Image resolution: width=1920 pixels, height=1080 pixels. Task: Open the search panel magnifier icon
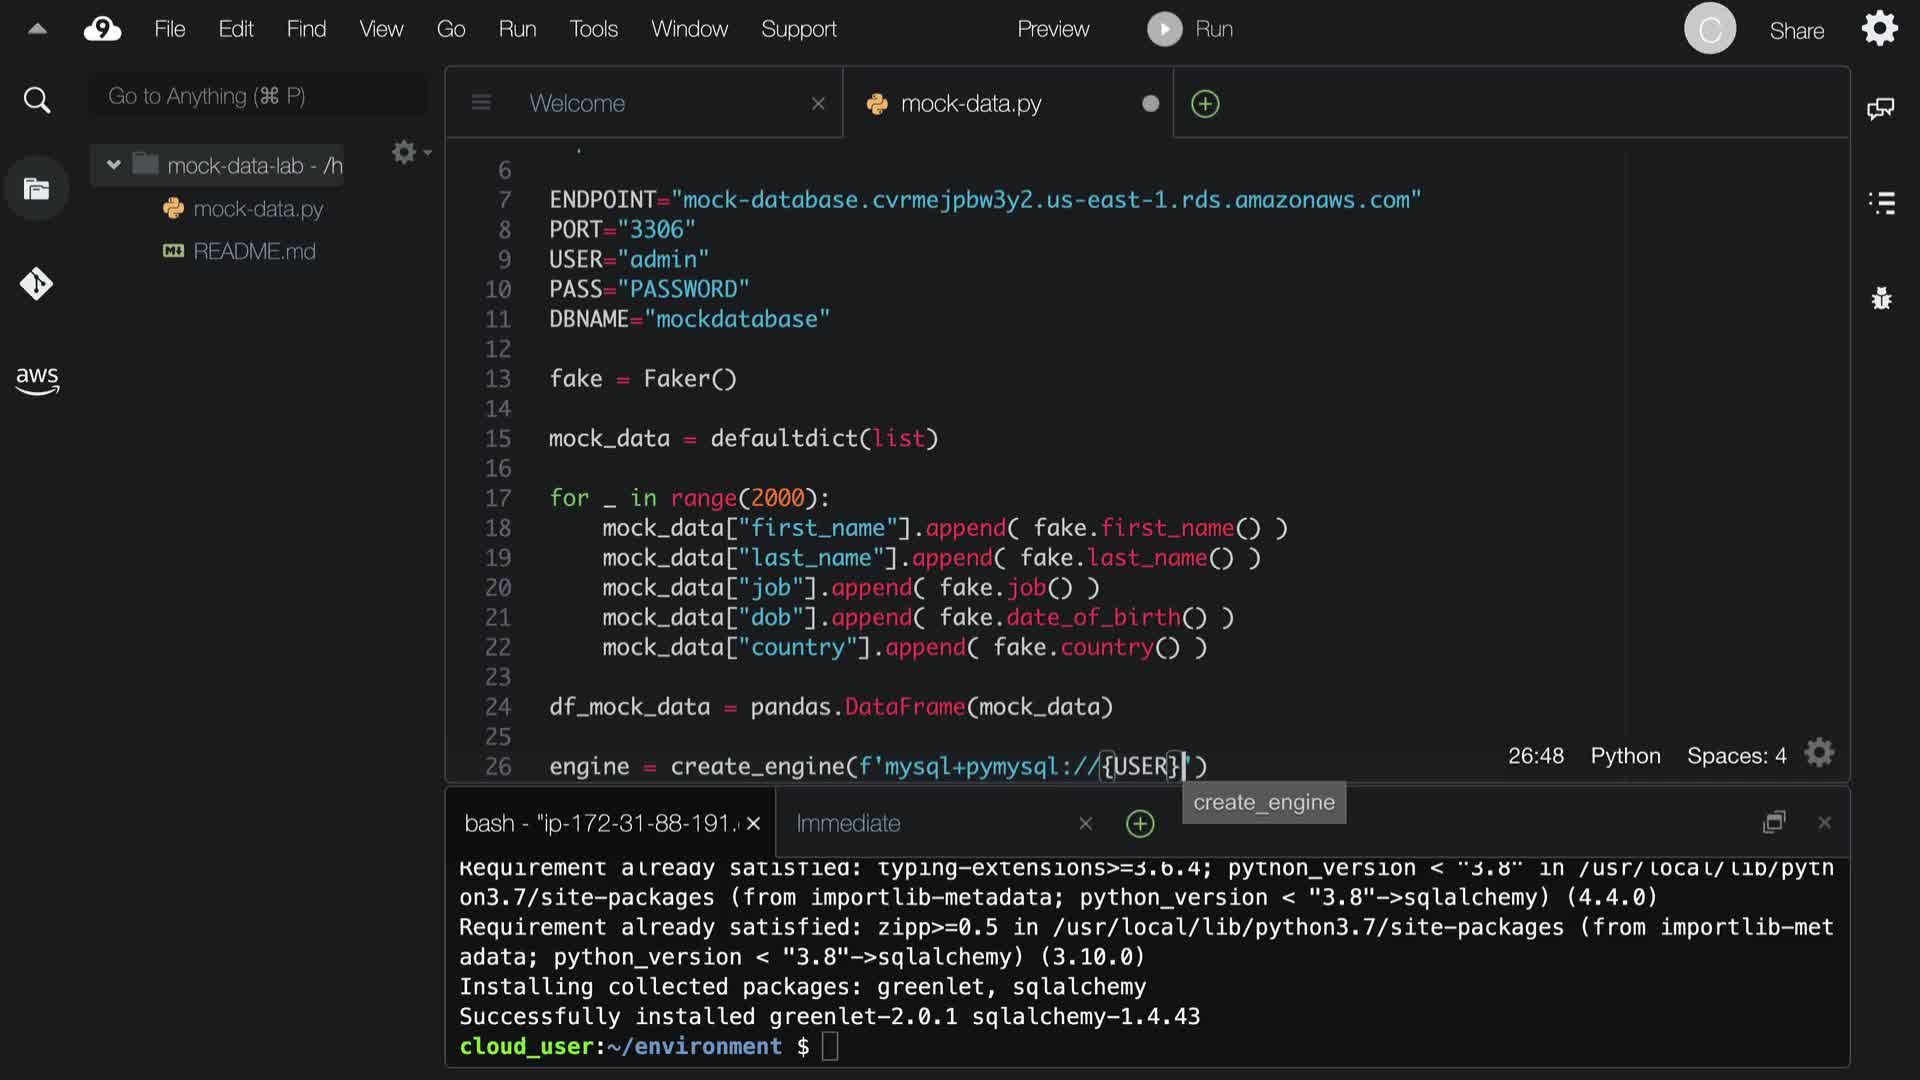(36, 100)
